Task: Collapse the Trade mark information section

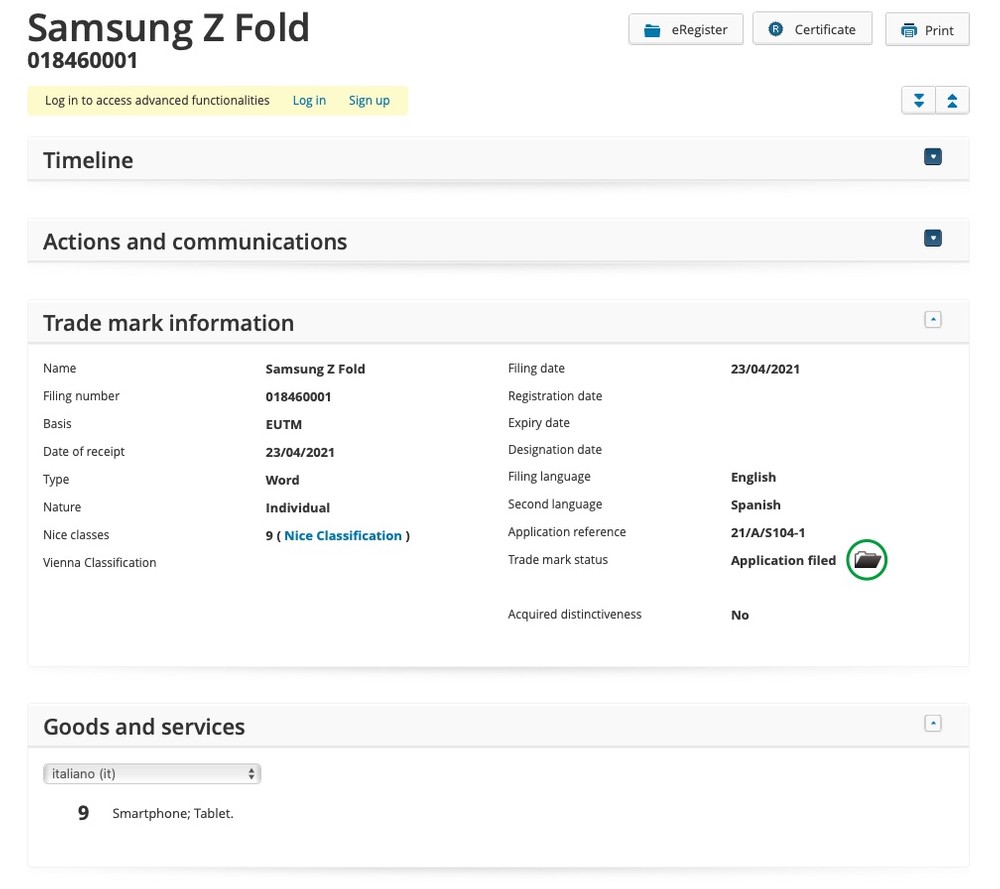Action: coord(933,320)
